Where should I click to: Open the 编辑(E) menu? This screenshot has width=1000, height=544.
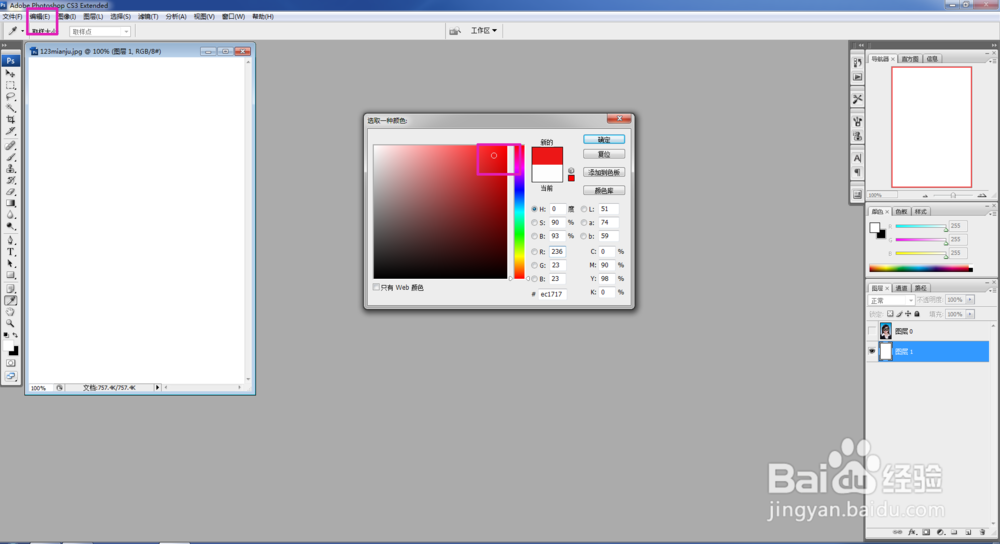coord(40,17)
